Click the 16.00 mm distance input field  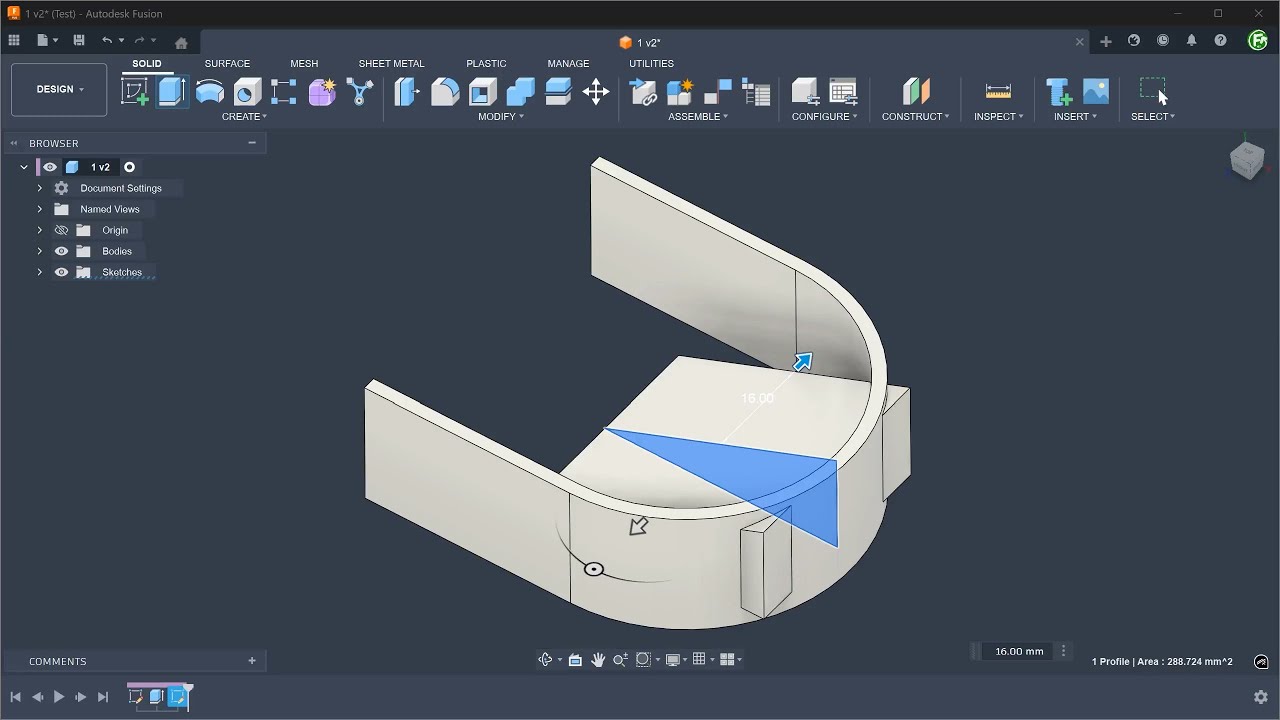pyautogui.click(x=1018, y=651)
